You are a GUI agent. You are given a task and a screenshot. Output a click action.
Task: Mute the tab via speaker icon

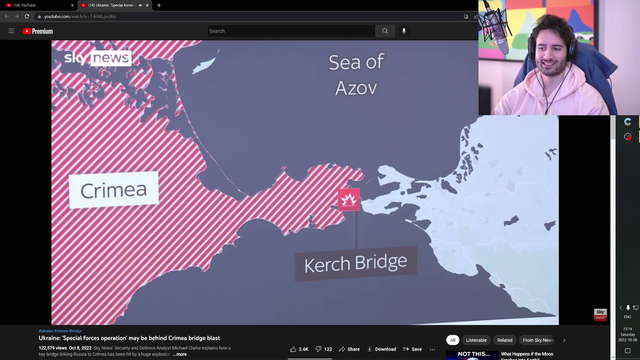[140, 5]
